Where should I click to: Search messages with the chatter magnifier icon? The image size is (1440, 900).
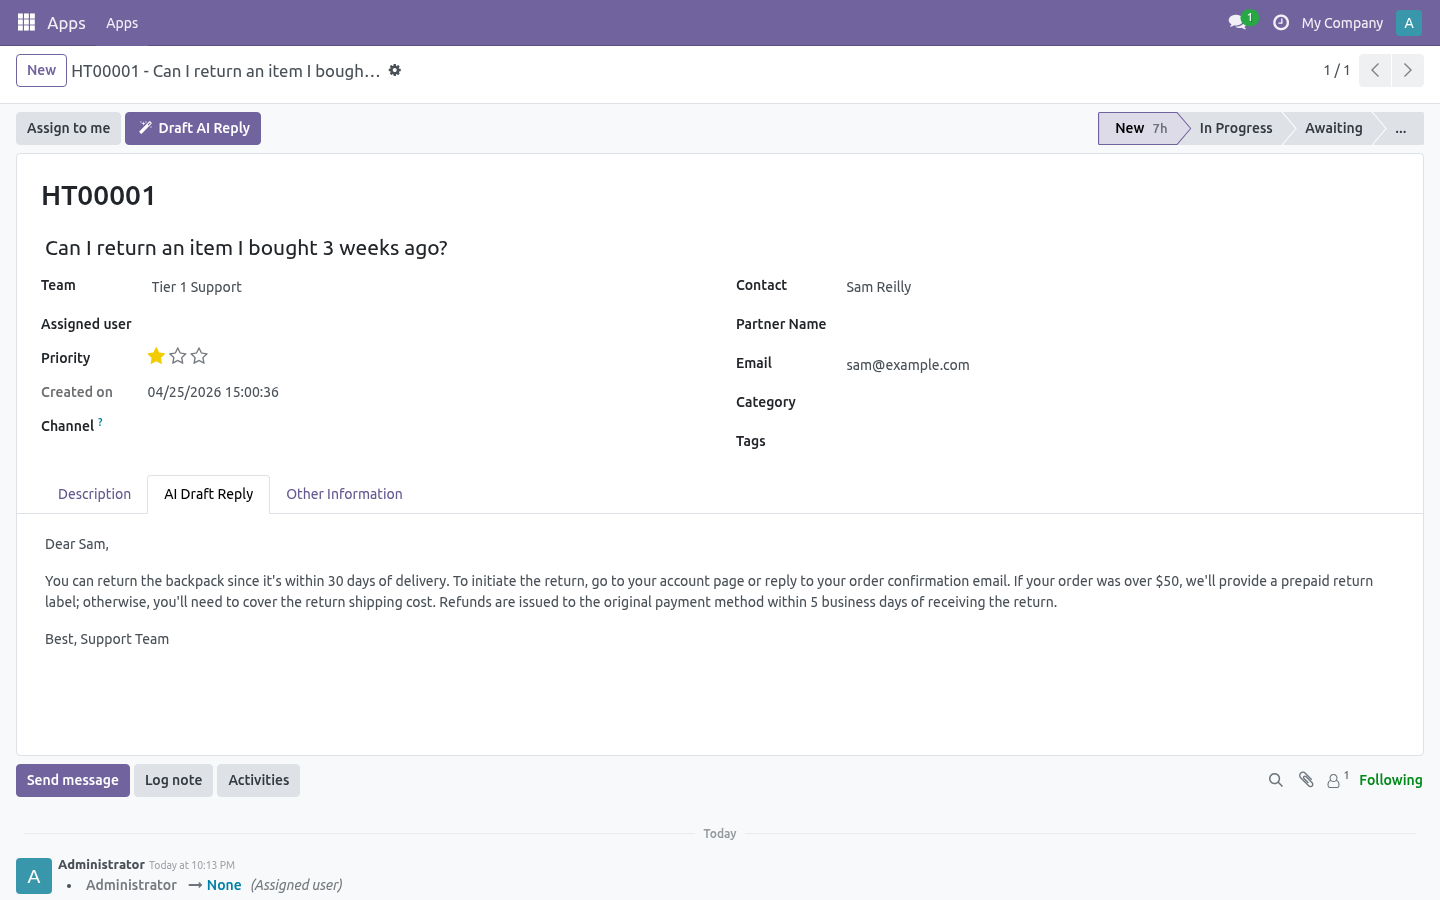point(1275,780)
